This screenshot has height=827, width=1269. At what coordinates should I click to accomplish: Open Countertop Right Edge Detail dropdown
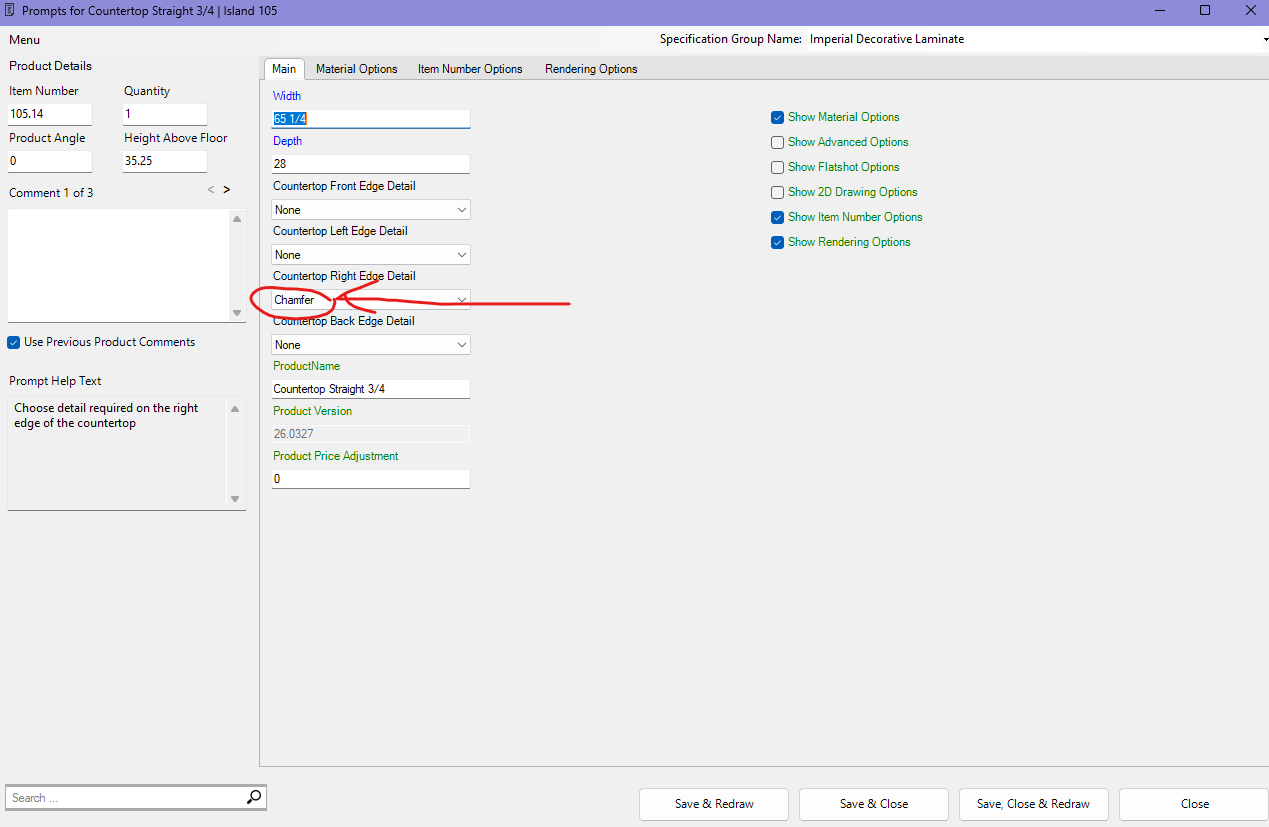pos(371,300)
